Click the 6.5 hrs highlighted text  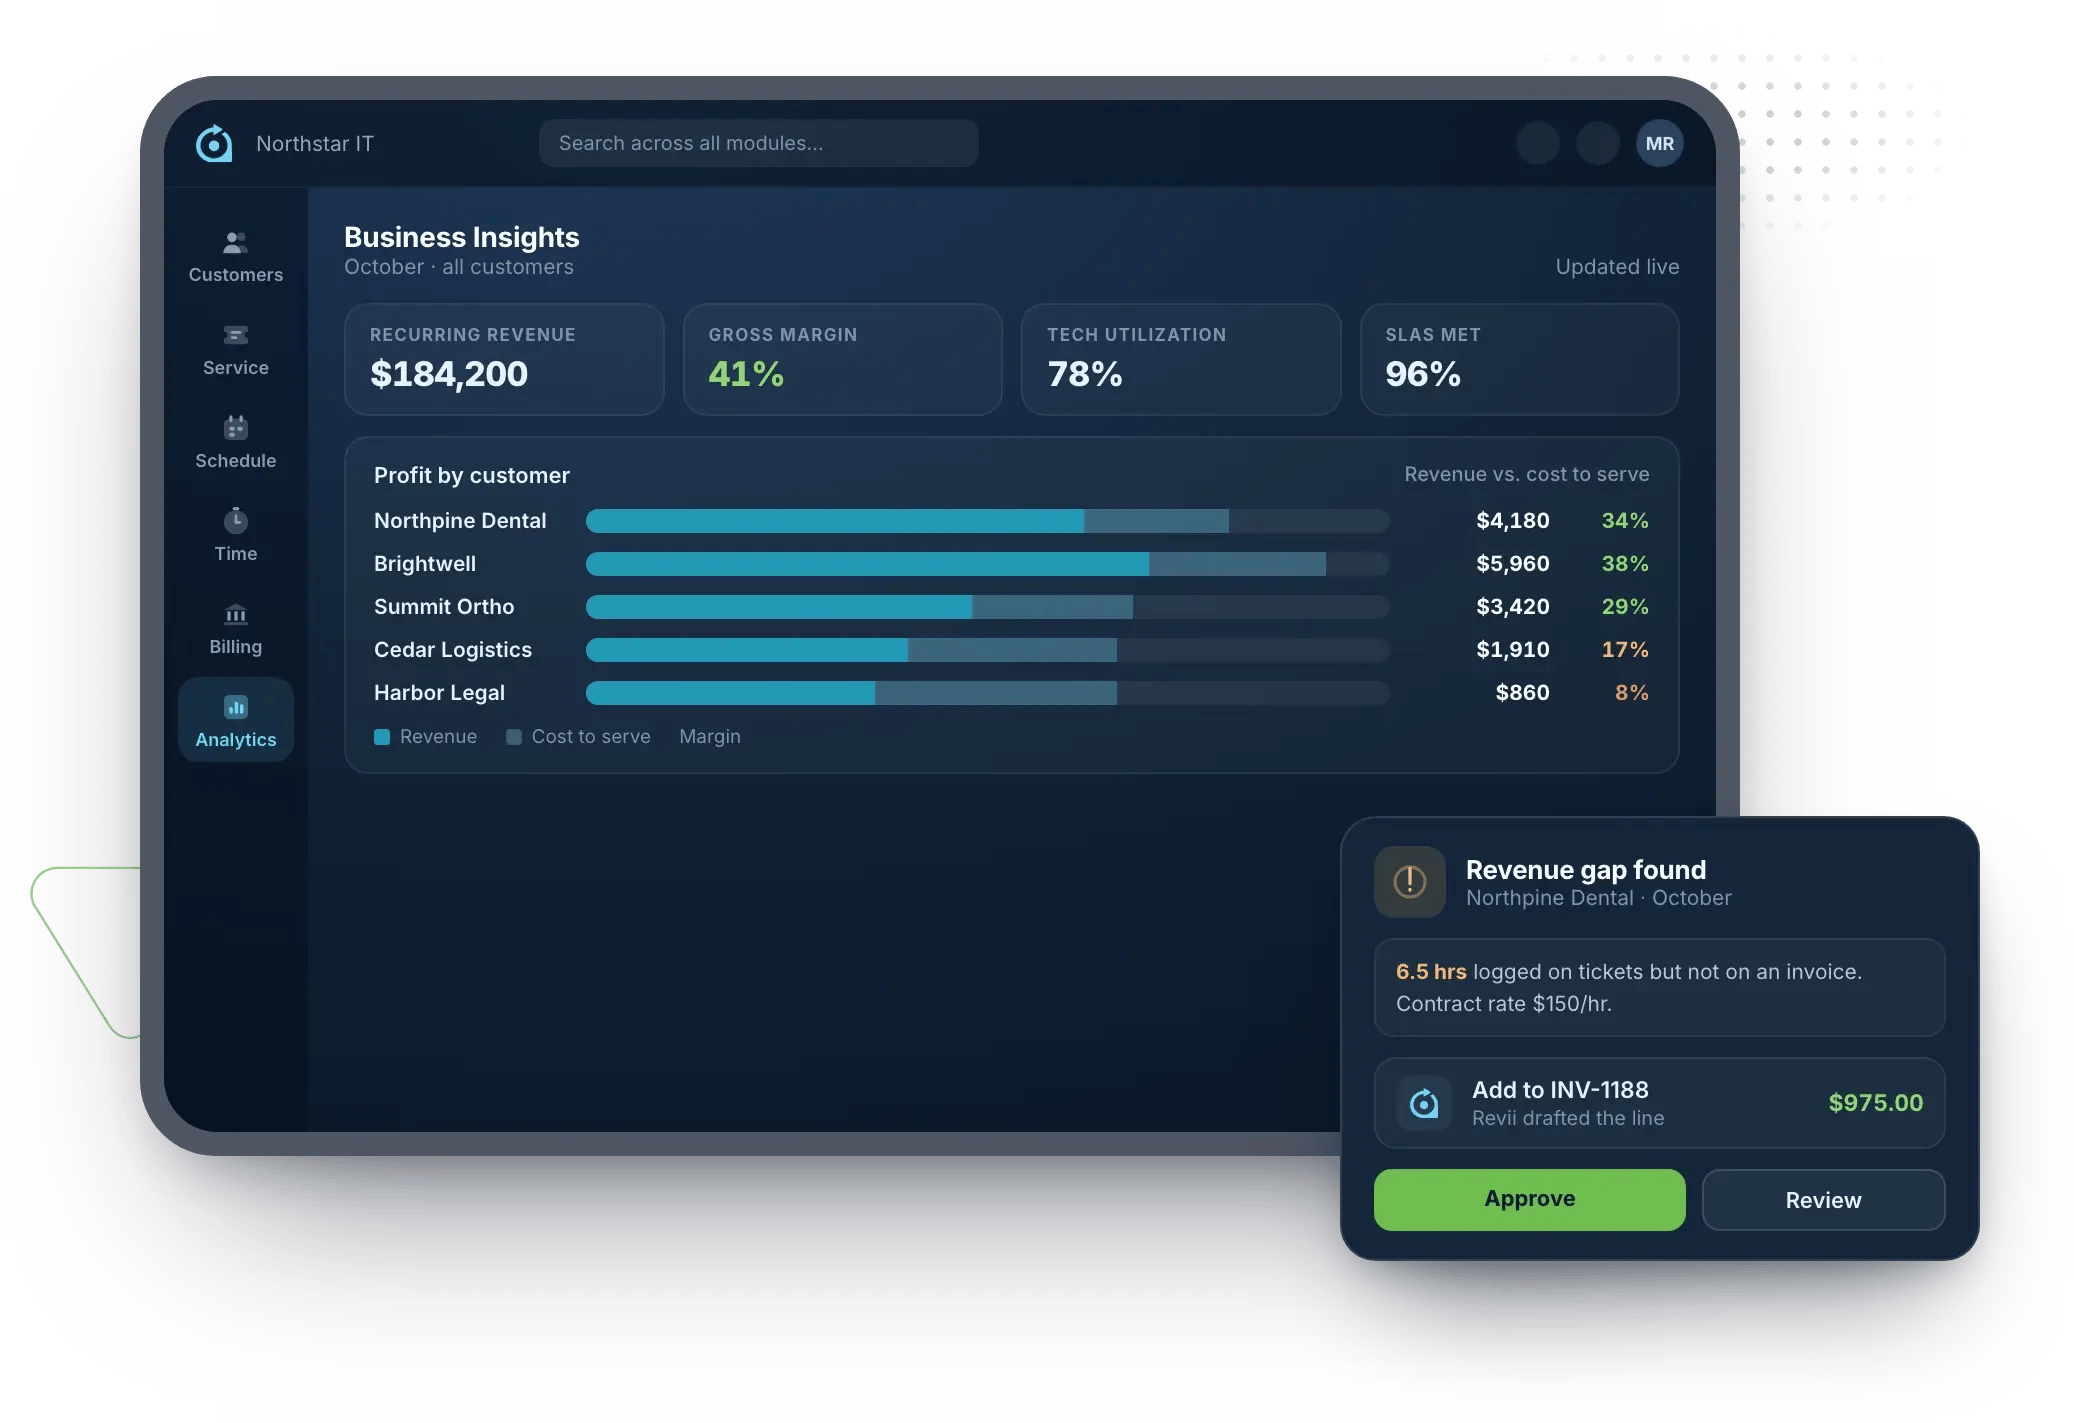click(x=1431, y=971)
